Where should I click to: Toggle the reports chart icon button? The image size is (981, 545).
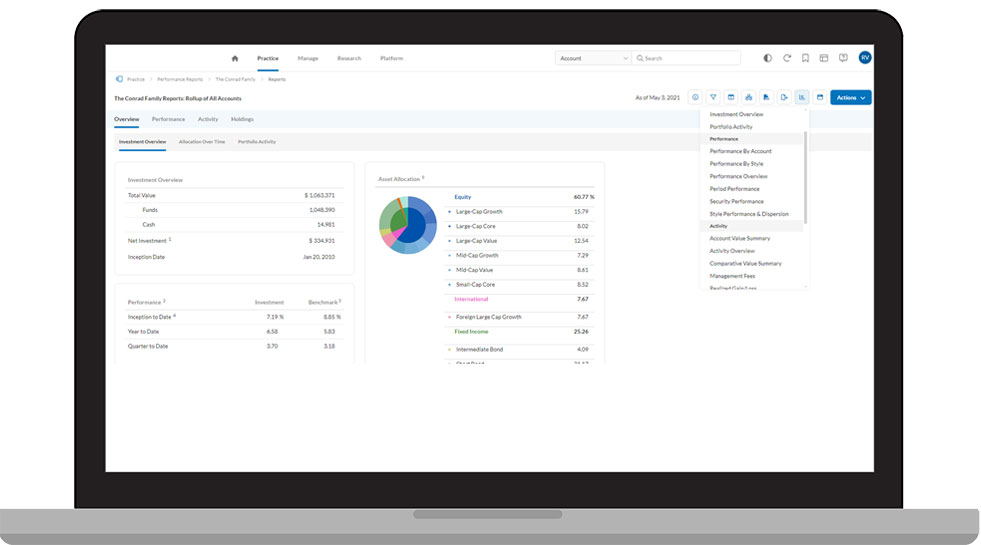tap(802, 98)
